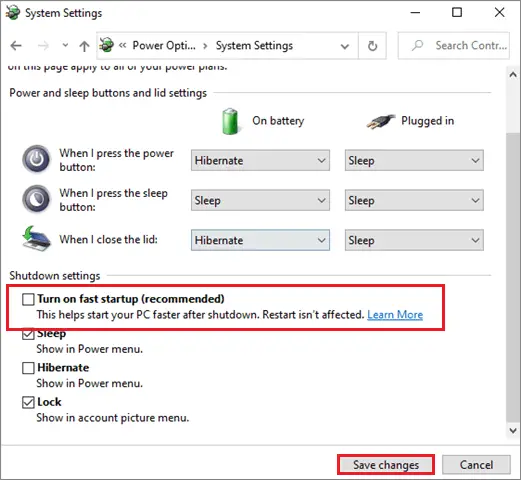Image resolution: width=521 pixels, height=480 pixels.
Task: Minimize the System Settings window
Action: pyautogui.click(x=415, y=13)
